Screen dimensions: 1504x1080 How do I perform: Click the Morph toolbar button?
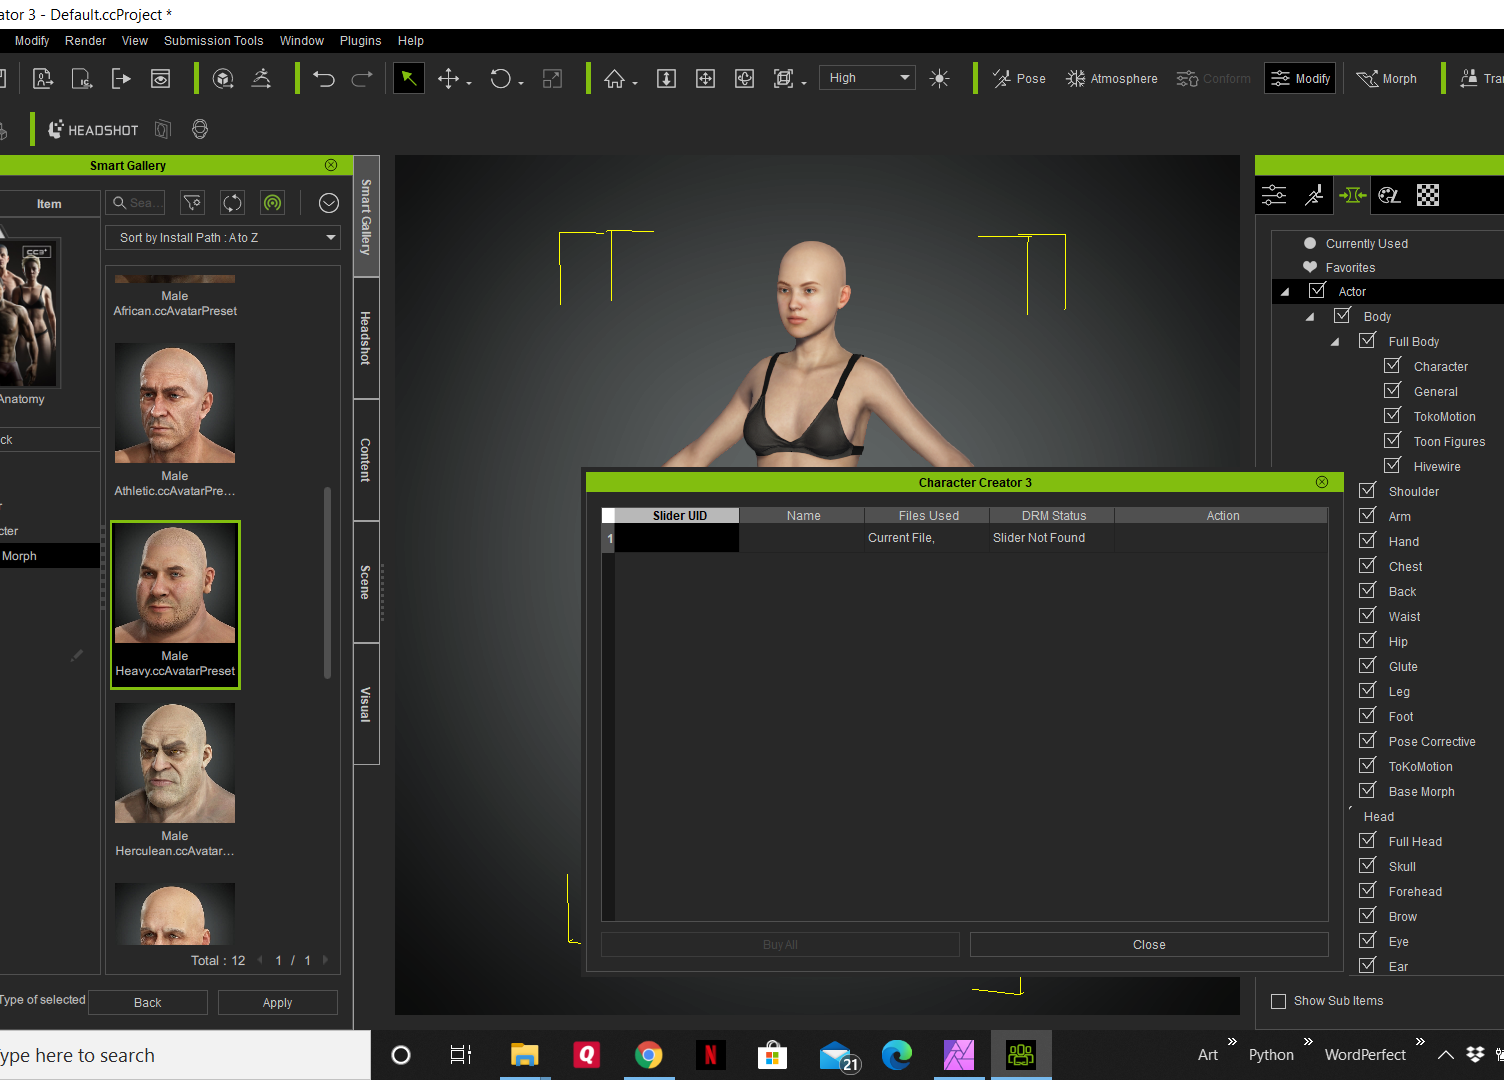pos(1386,78)
